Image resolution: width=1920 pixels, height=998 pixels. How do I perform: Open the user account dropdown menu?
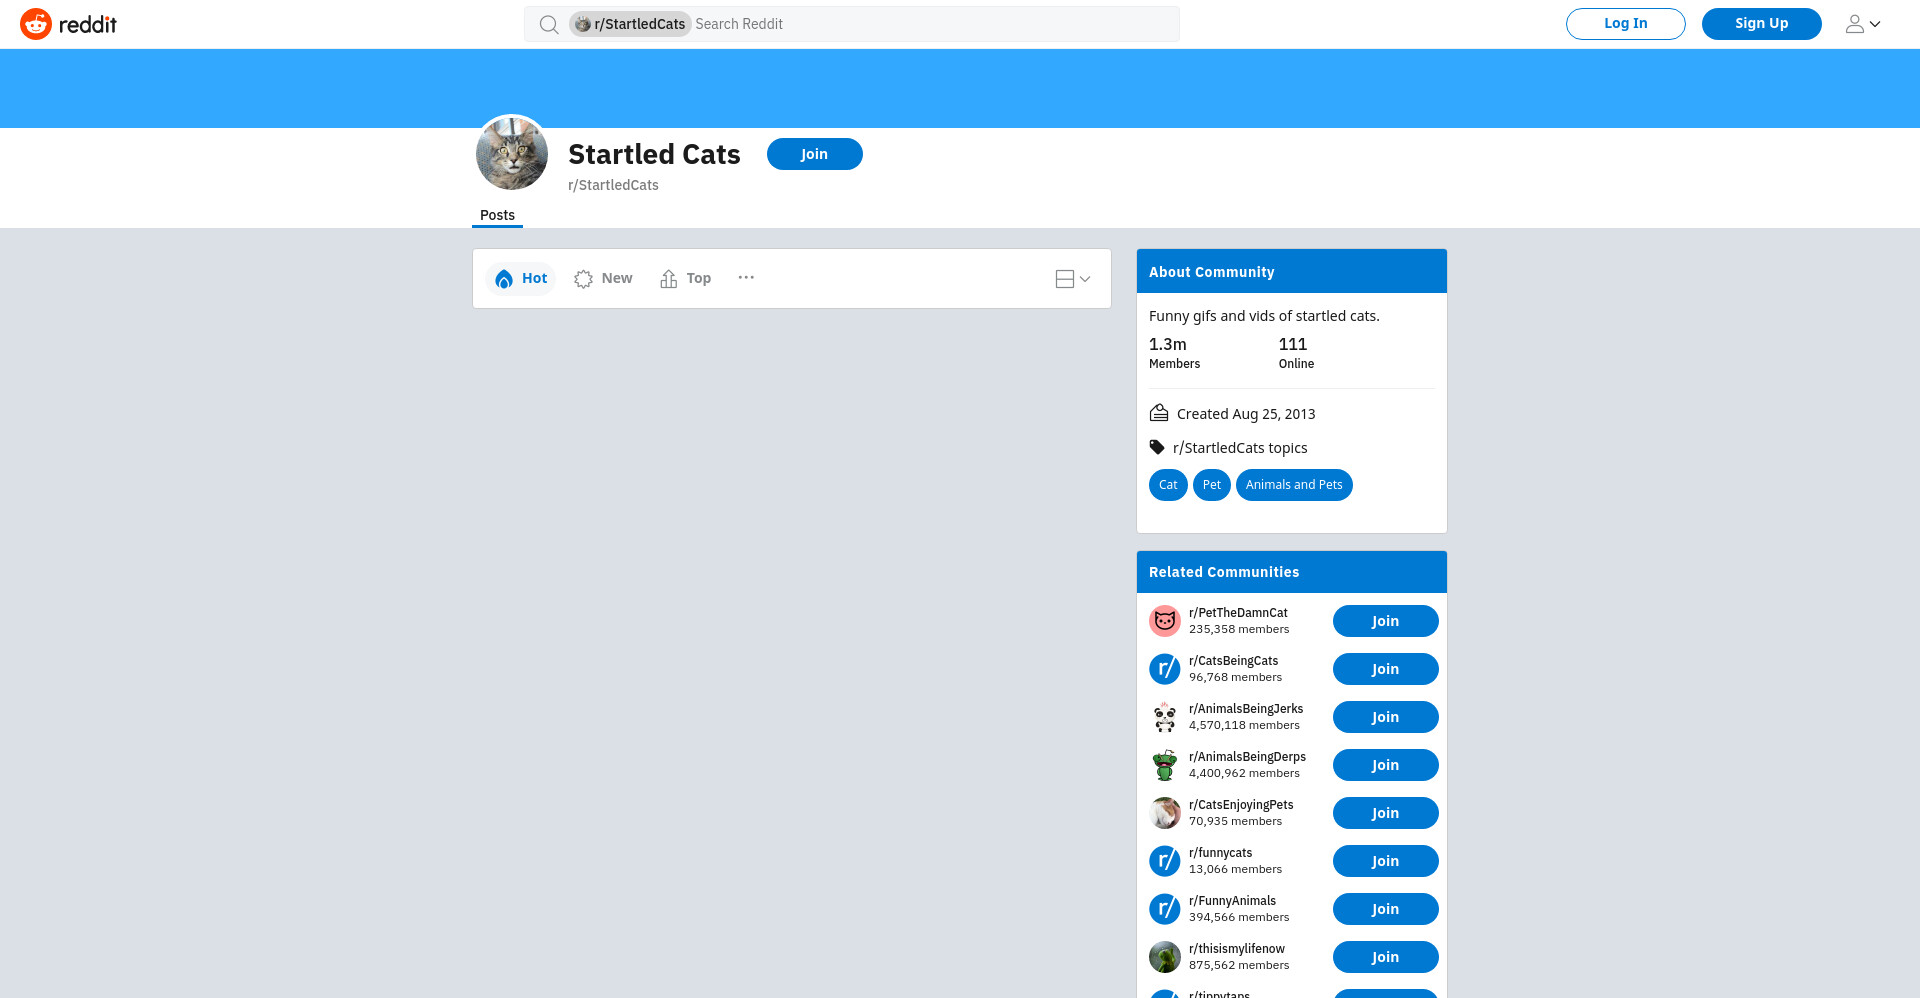1863,24
